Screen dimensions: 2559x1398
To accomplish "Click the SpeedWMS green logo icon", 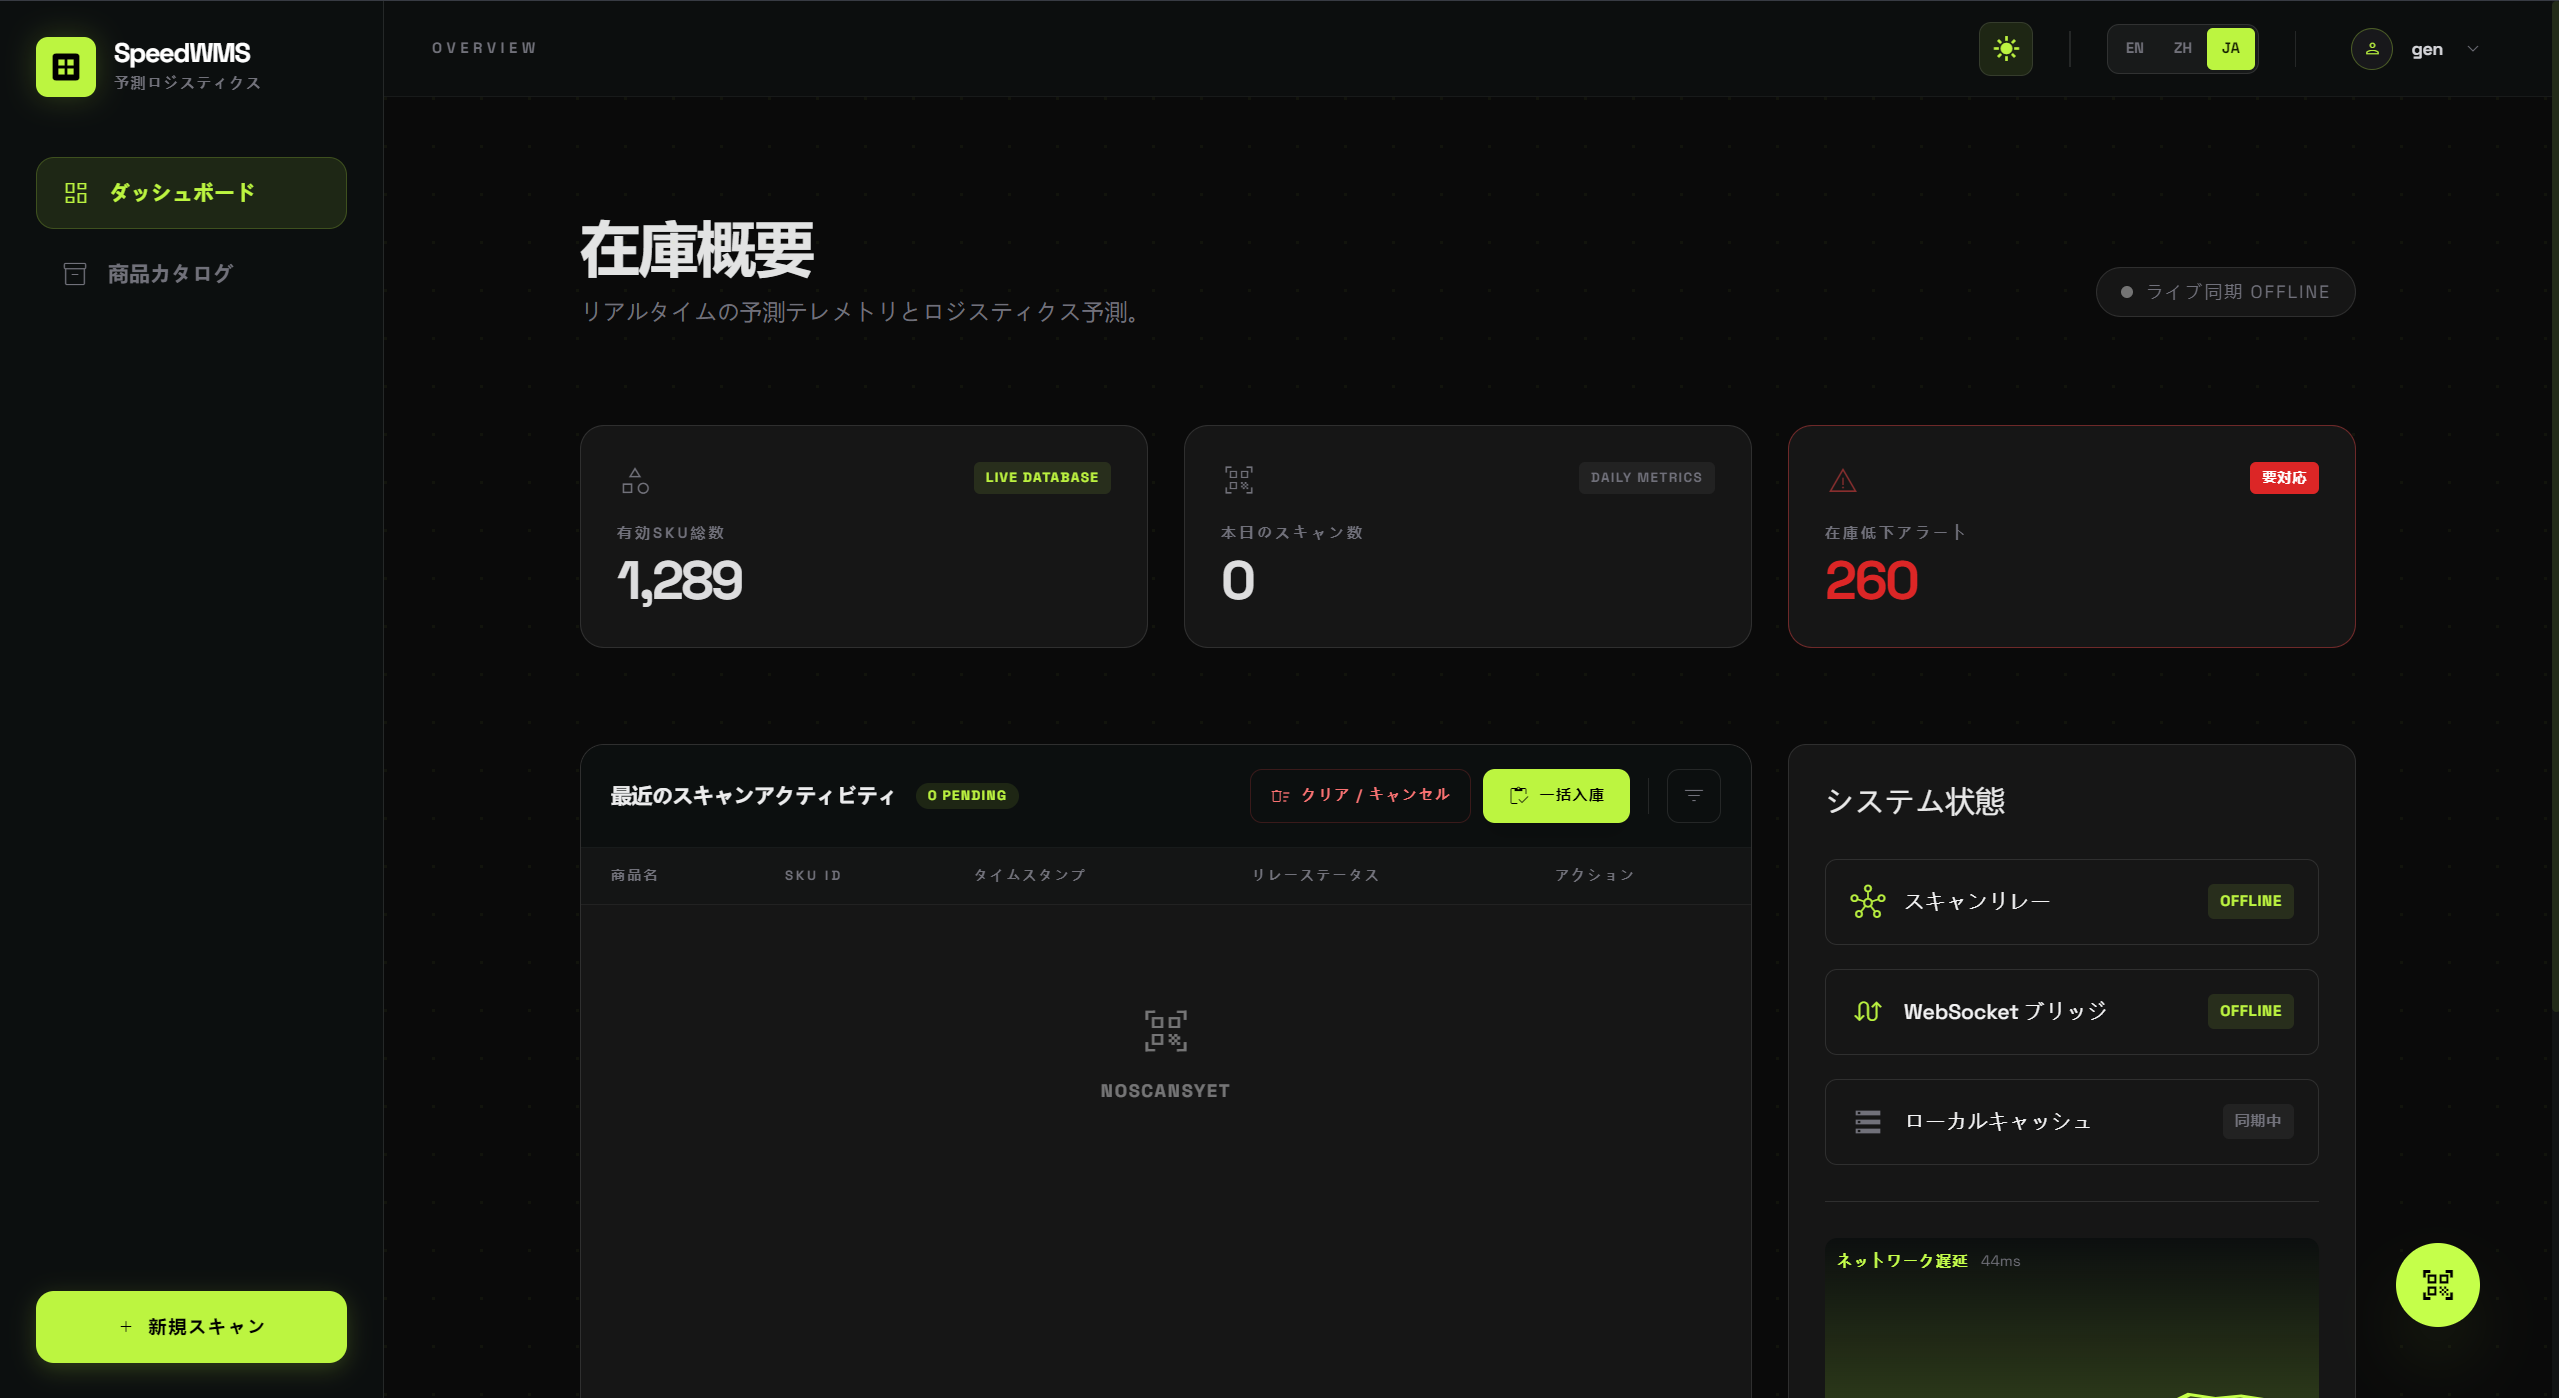I will coord(66,67).
